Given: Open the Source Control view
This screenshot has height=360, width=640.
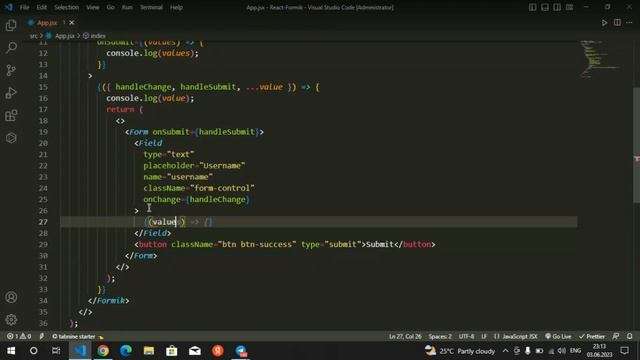Looking at the screenshot, I should click(x=11, y=70).
